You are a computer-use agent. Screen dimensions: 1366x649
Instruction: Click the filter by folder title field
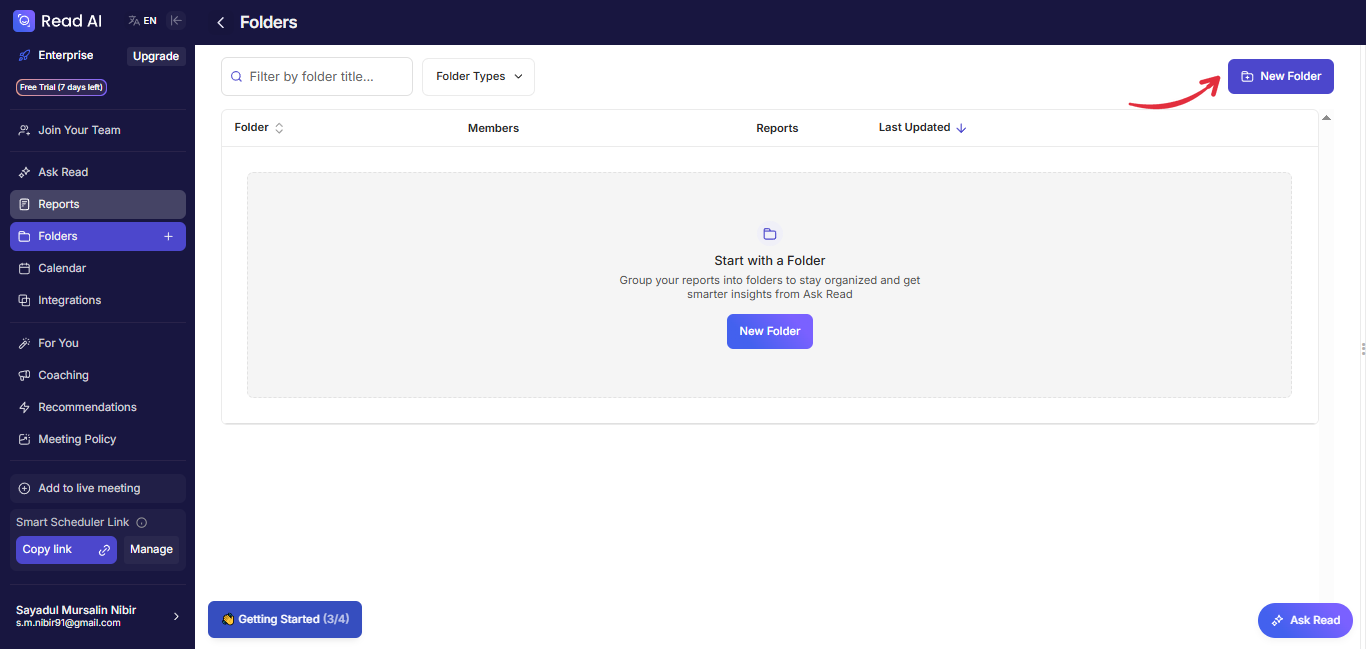(x=317, y=77)
